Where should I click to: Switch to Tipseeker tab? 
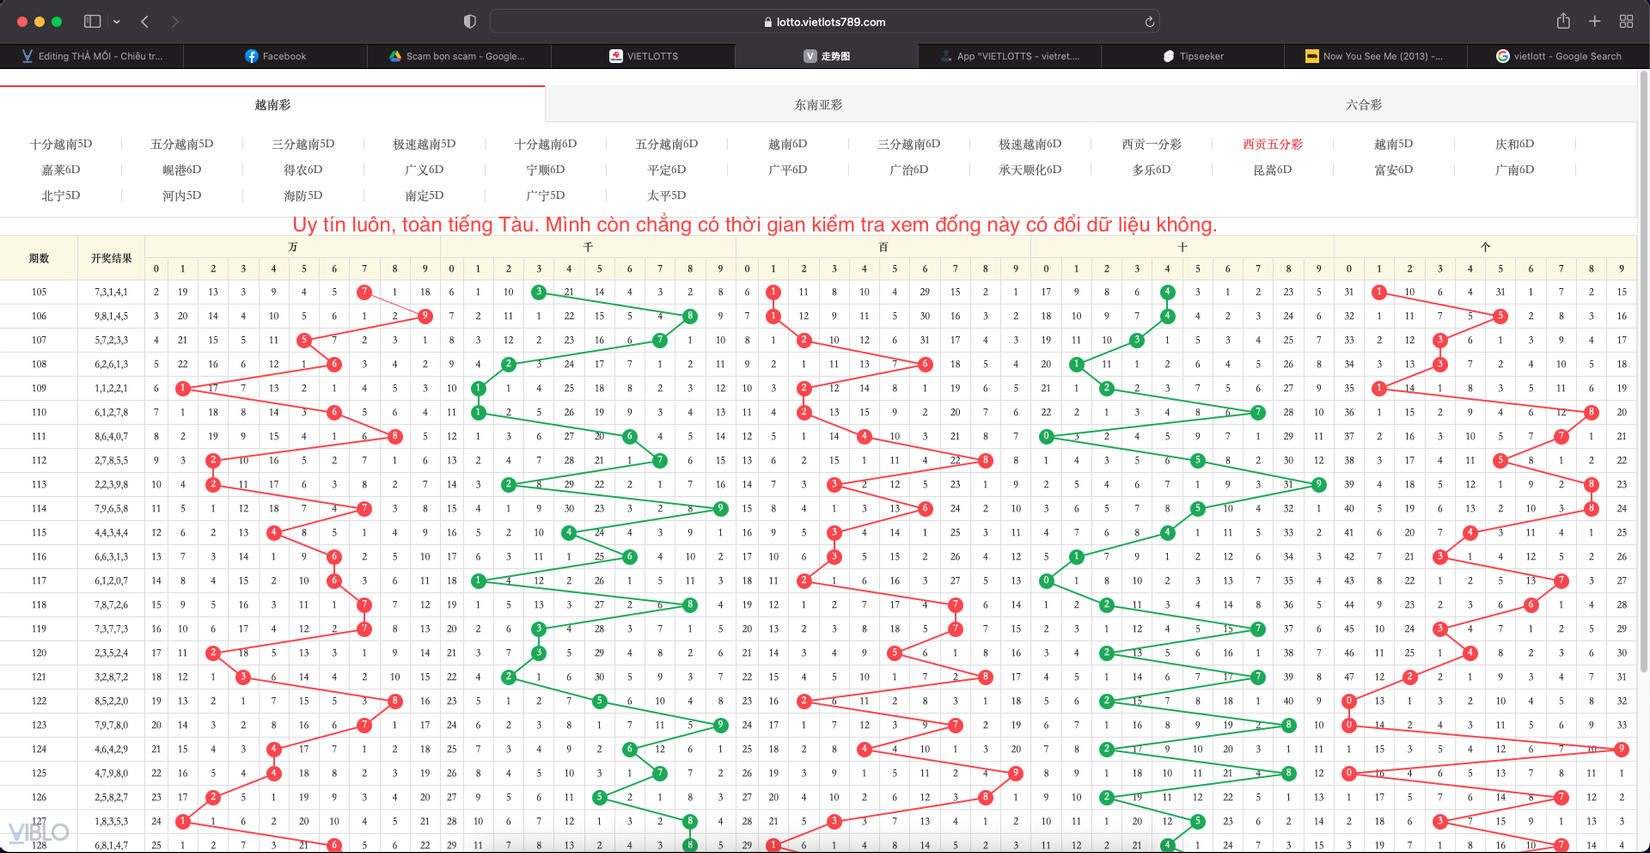[x=1193, y=56]
